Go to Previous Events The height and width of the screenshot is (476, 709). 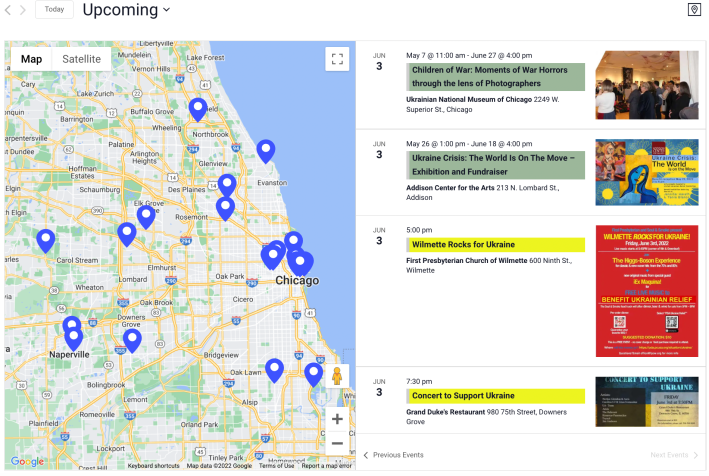point(393,455)
